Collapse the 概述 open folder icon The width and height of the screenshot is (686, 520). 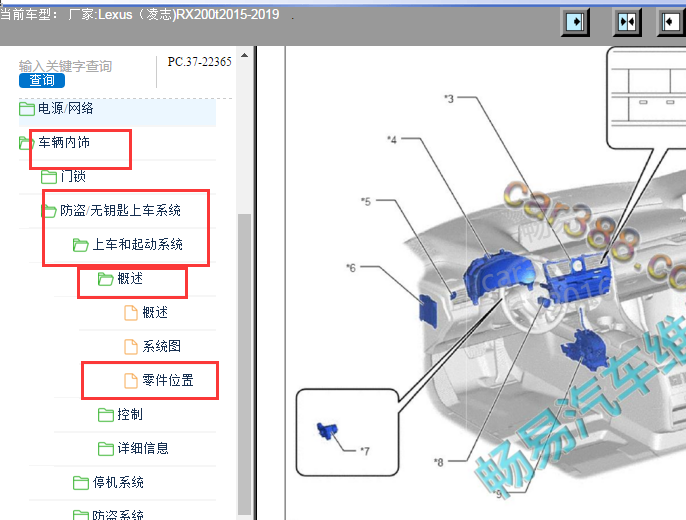pyautogui.click(x=105, y=279)
